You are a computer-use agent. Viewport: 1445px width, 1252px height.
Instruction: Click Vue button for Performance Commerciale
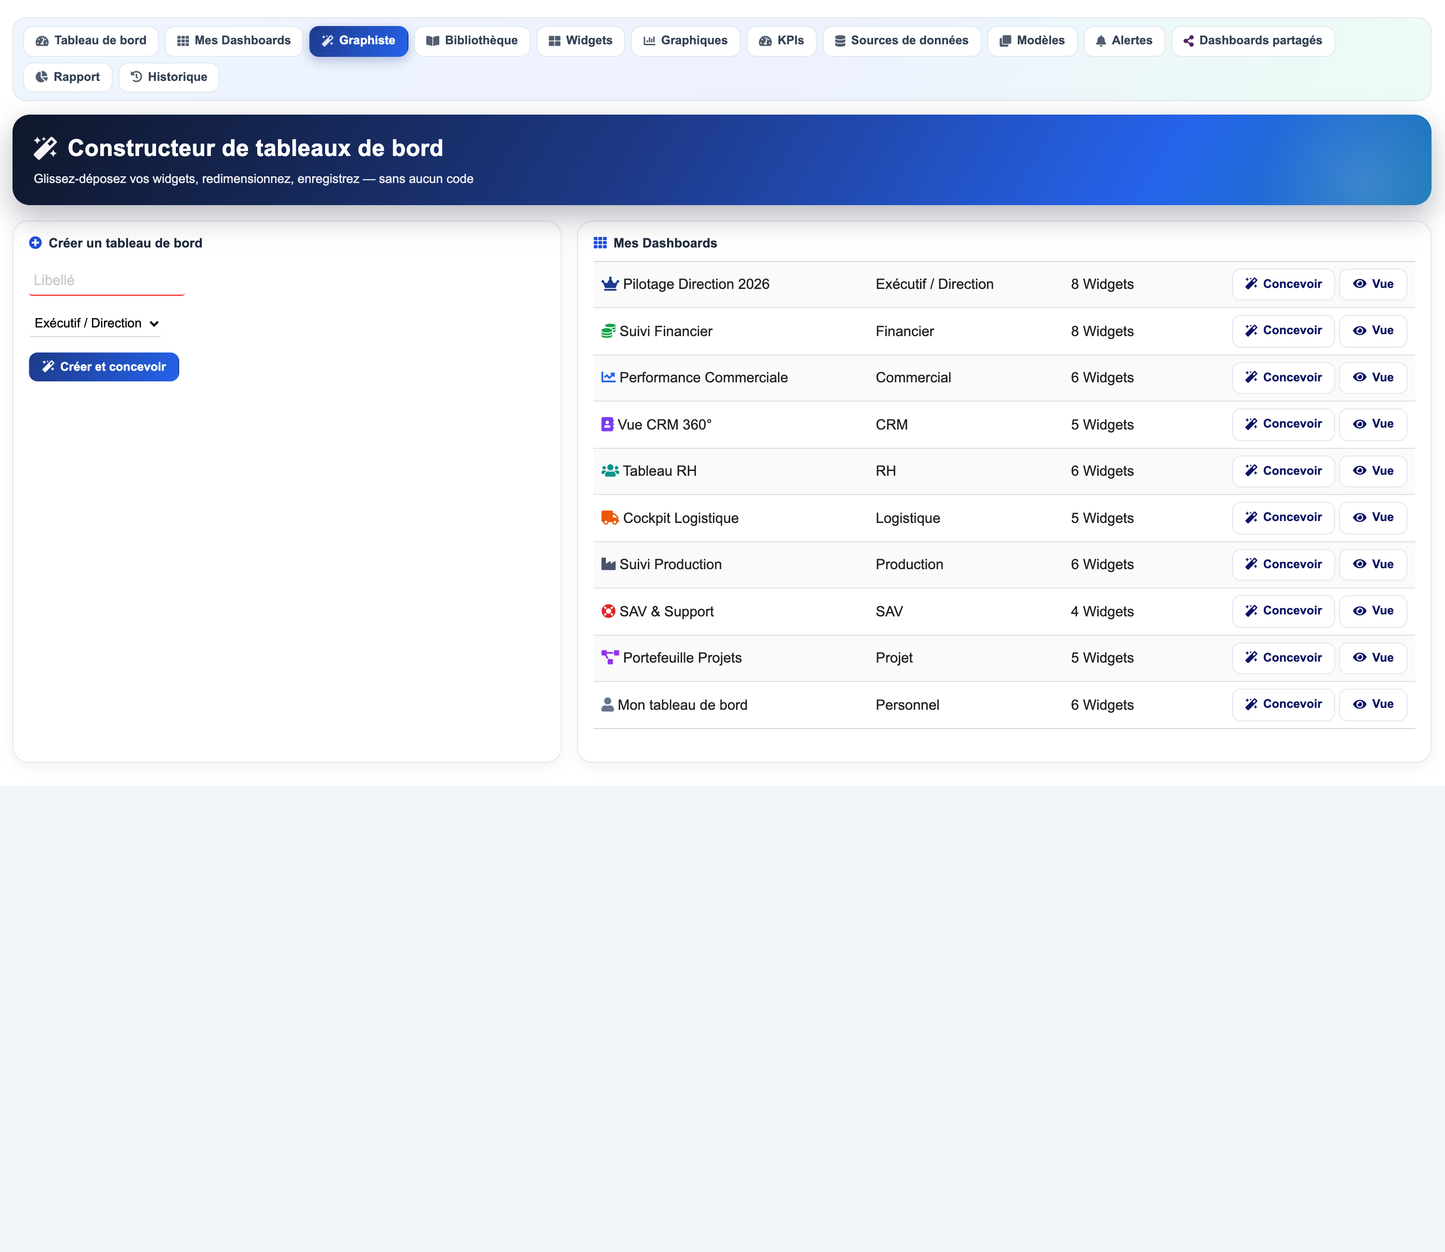coord(1373,377)
